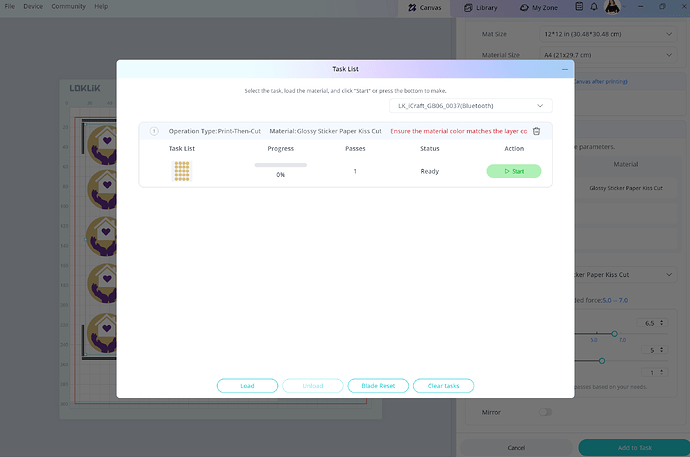
Task: Click the LOKLIK logo on the canvas mat
Action: point(85,88)
